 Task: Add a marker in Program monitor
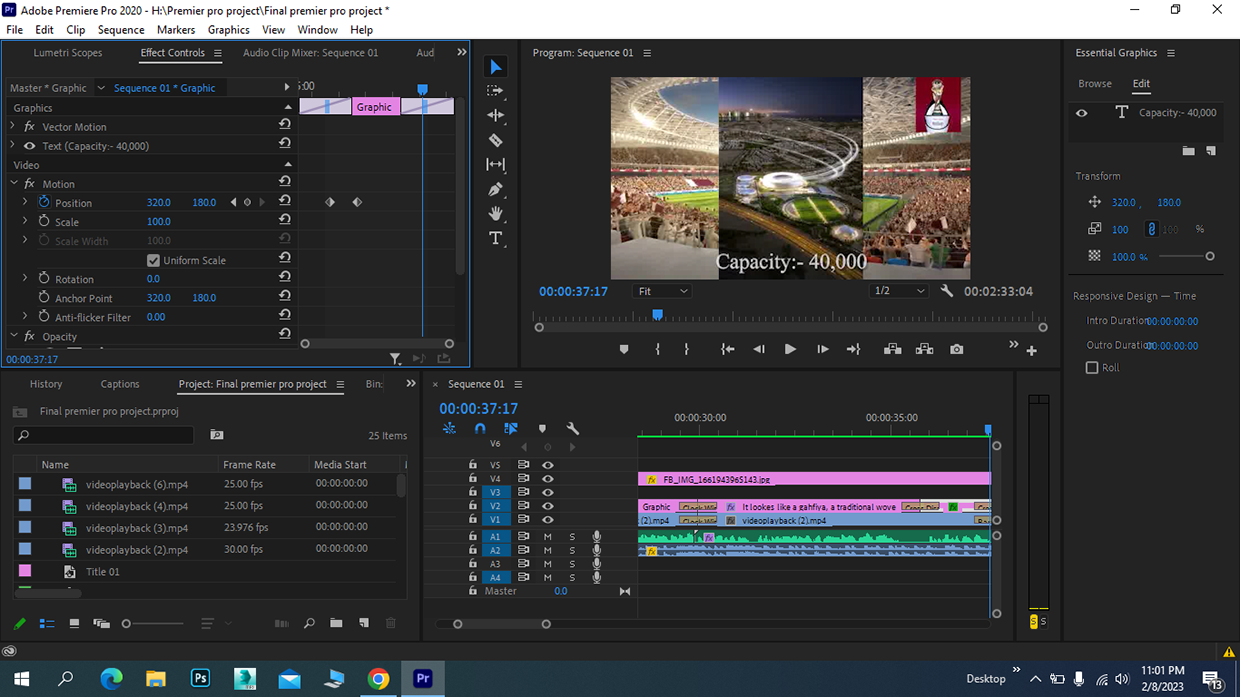tap(624, 349)
